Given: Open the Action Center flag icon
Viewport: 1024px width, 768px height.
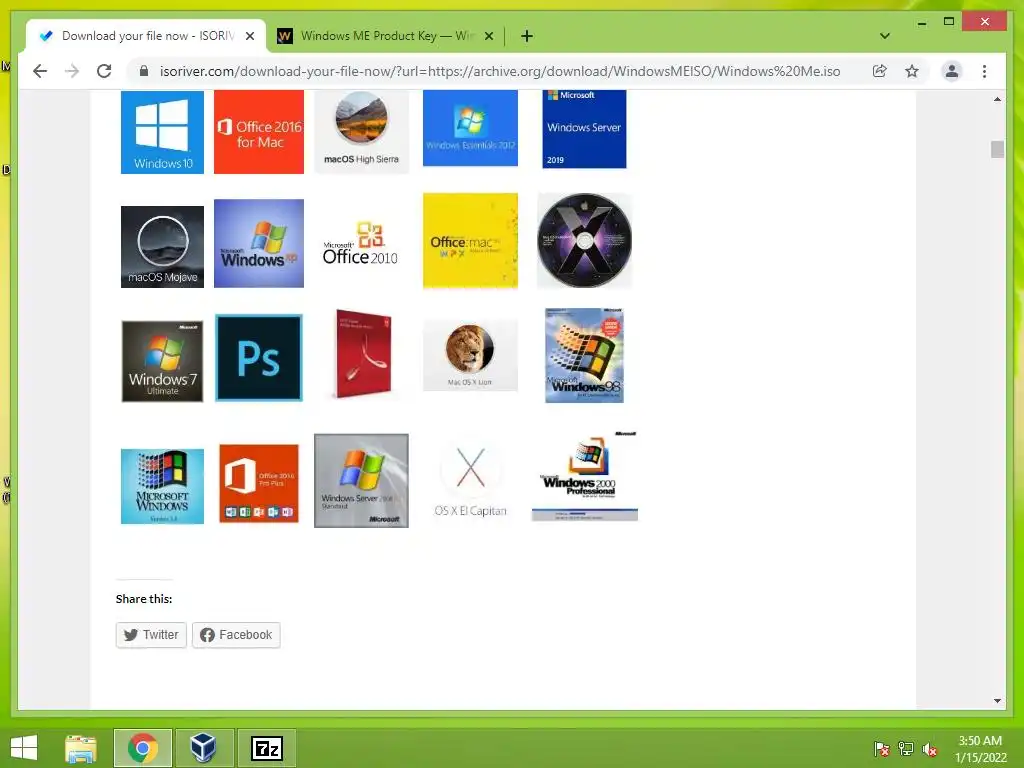Looking at the screenshot, I should tap(881, 748).
